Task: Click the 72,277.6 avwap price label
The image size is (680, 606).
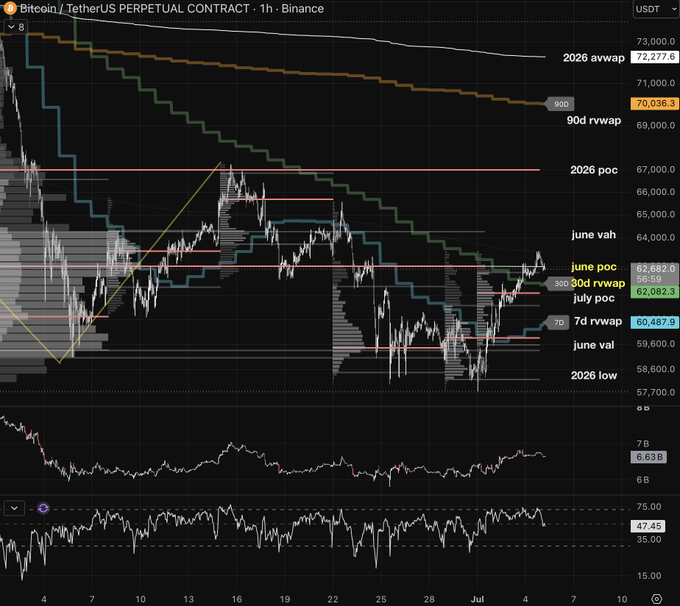Action: coord(654,57)
